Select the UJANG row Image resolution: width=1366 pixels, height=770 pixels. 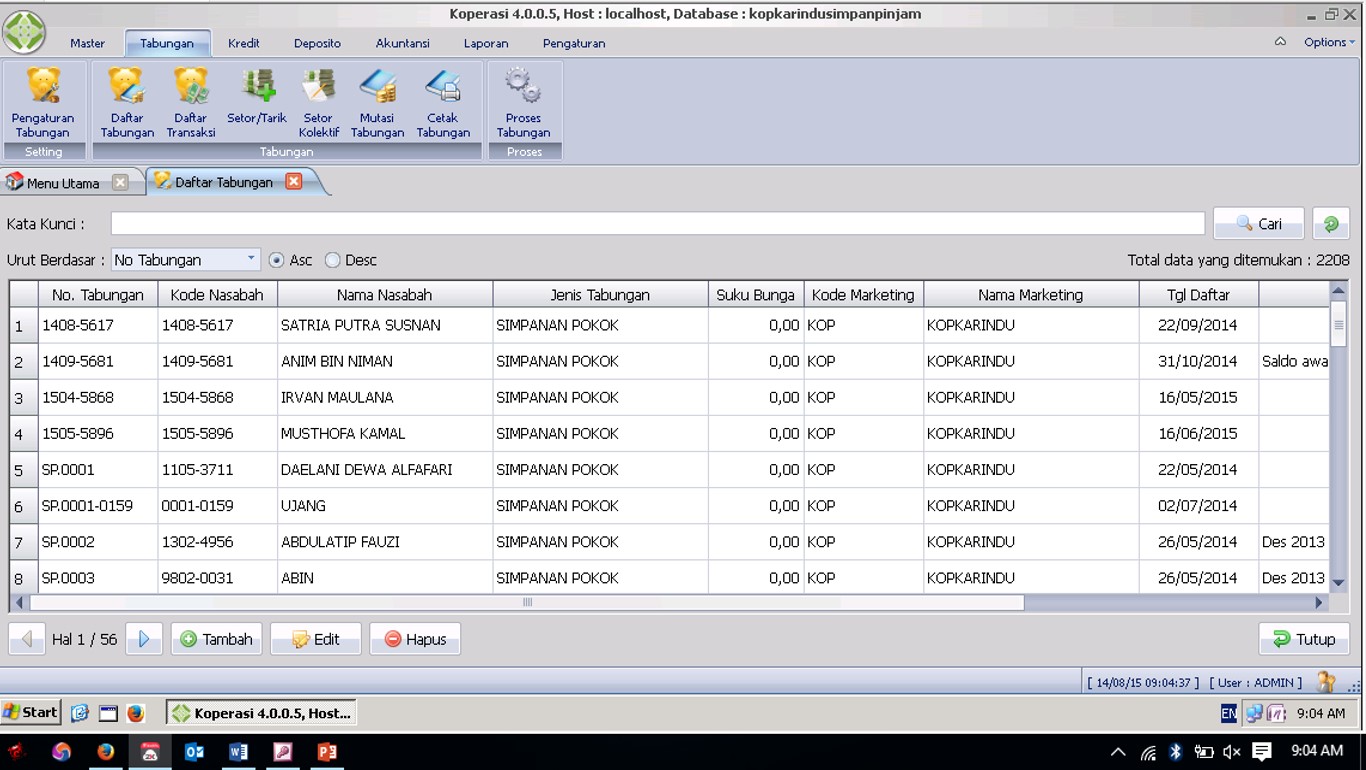[670, 505]
